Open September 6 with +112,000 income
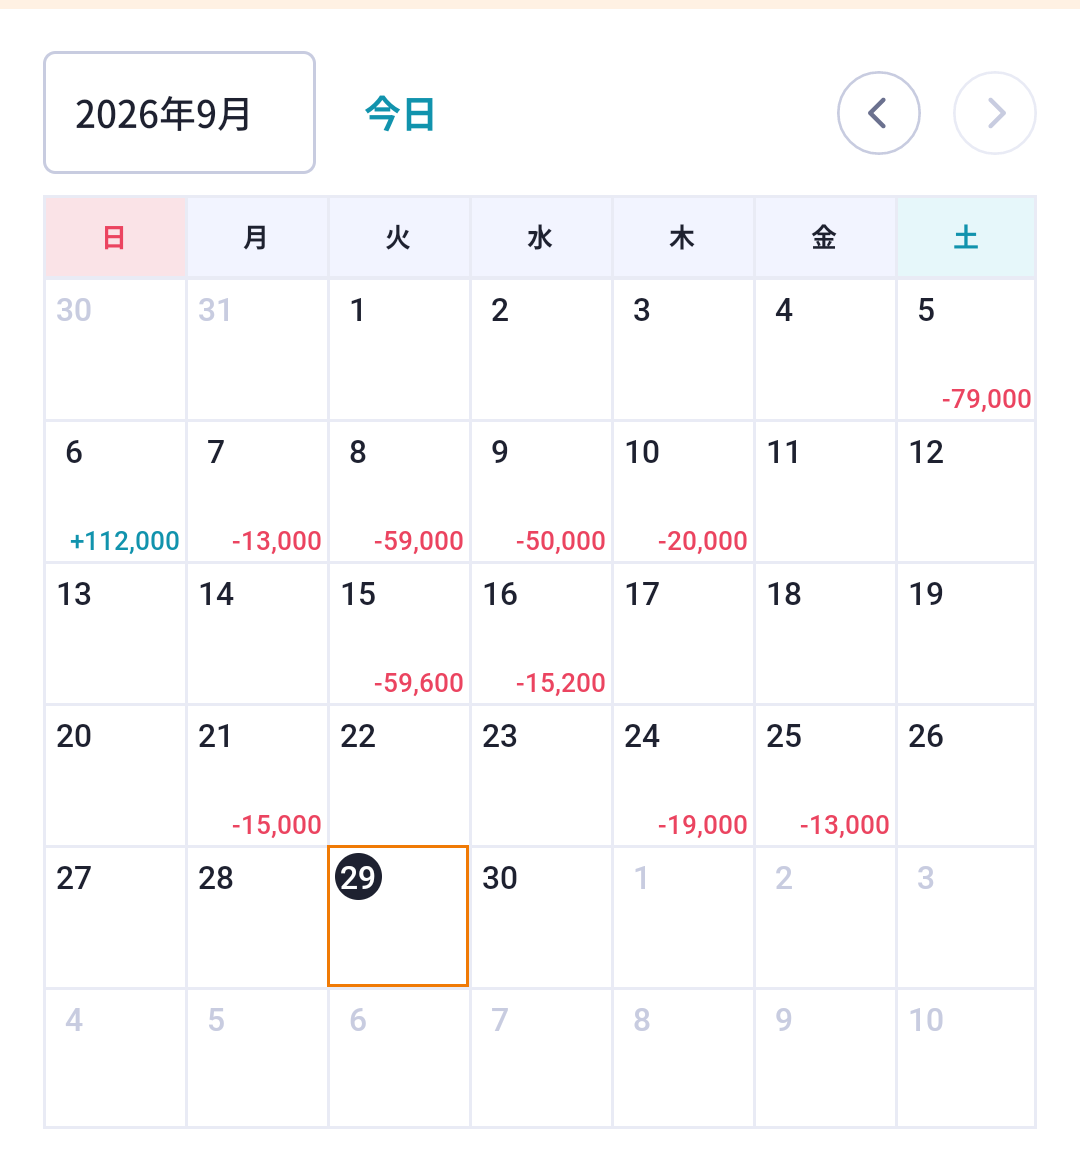 115,492
